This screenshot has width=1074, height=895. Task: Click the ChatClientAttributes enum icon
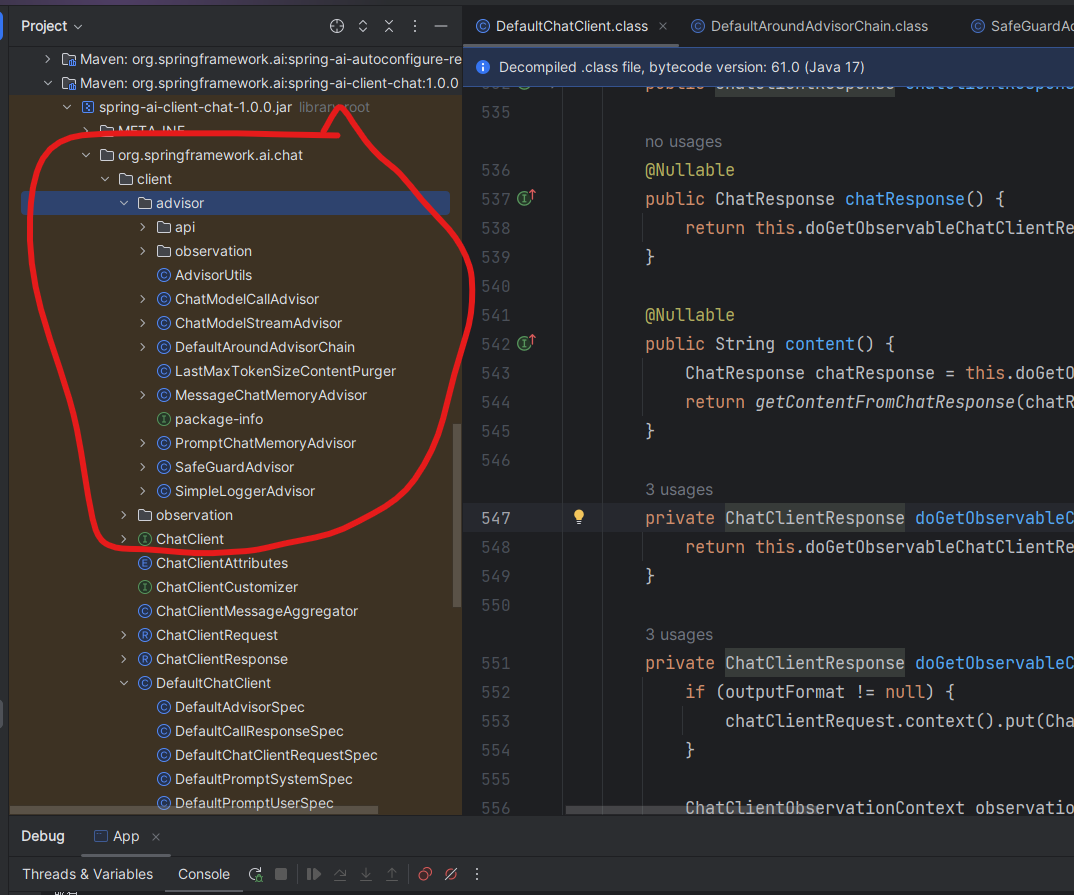pos(145,563)
